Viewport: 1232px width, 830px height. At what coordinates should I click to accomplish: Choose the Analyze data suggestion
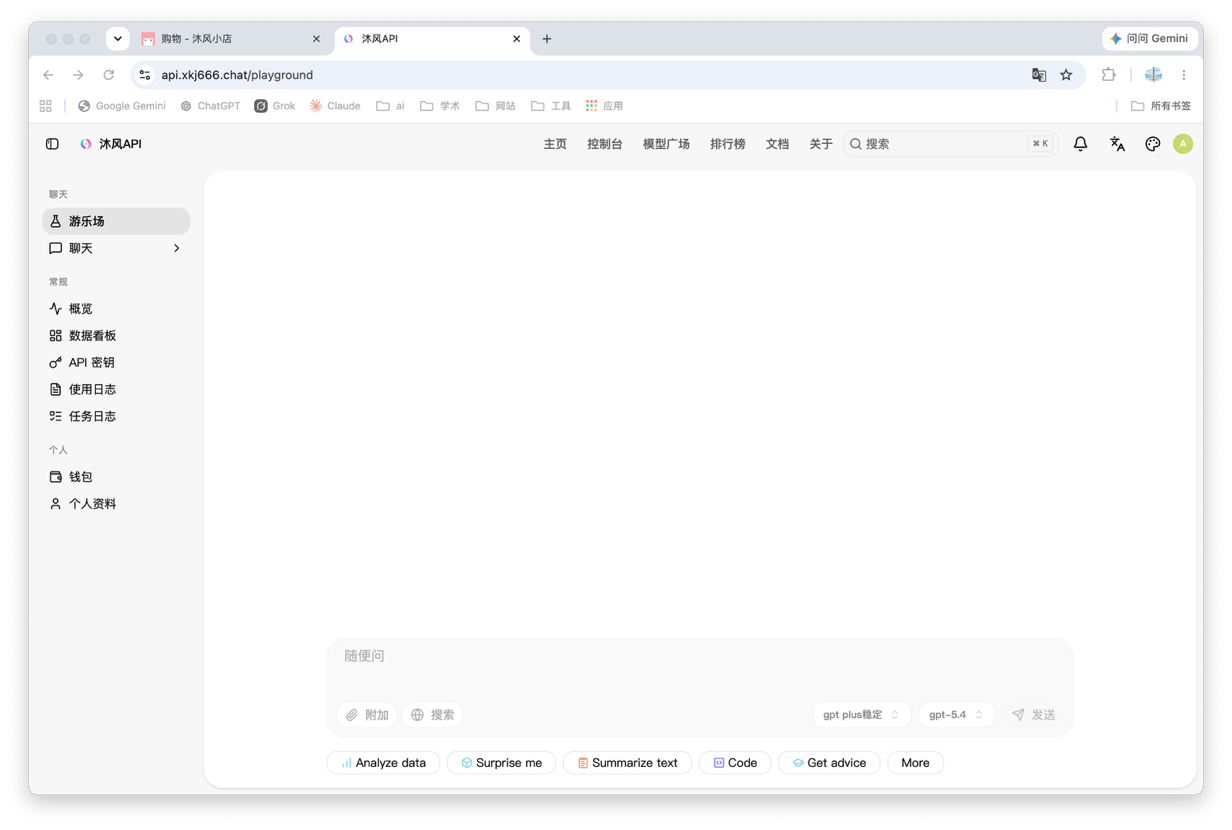click(x=383, y=763)
